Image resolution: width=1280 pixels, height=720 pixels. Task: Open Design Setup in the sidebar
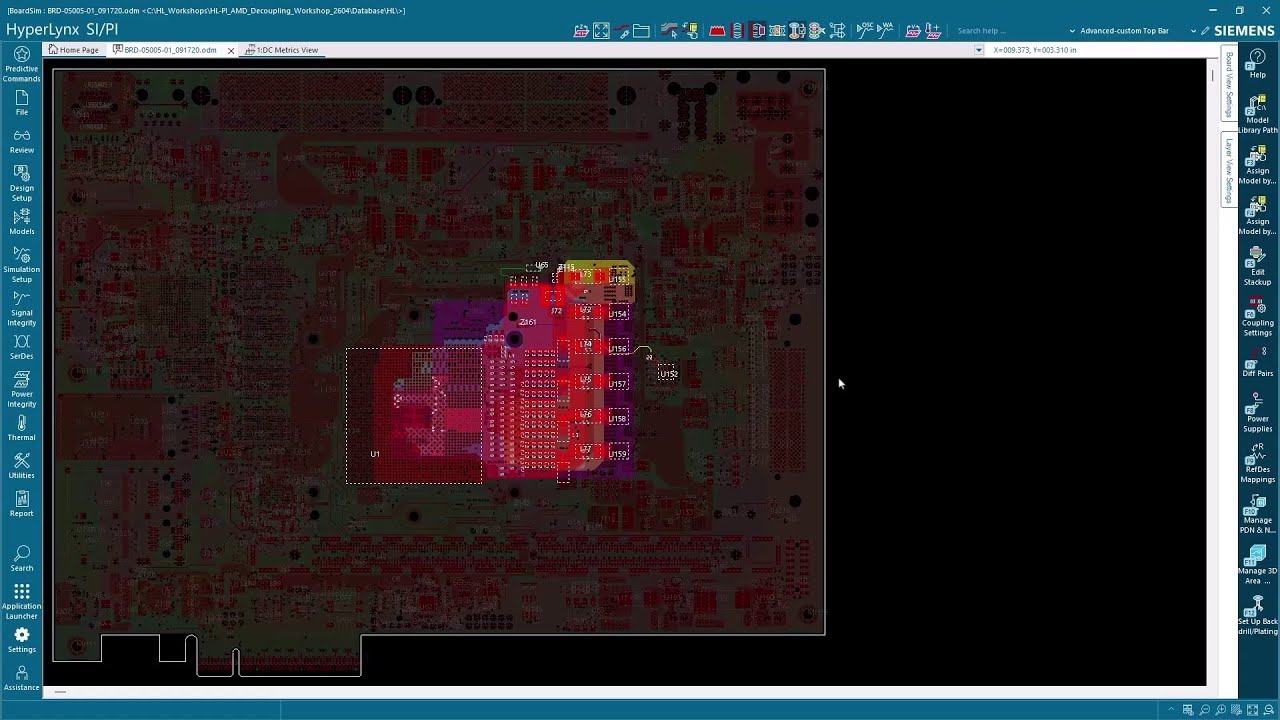[21, 184]
